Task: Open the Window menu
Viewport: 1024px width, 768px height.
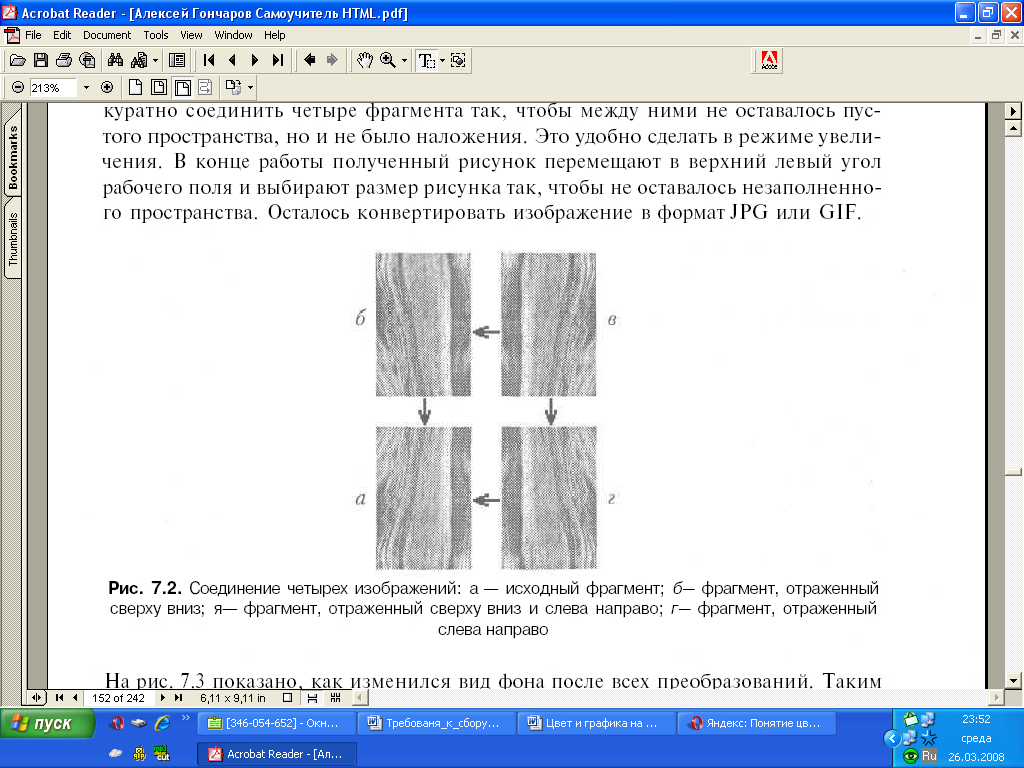Action: tap(233, 35)
